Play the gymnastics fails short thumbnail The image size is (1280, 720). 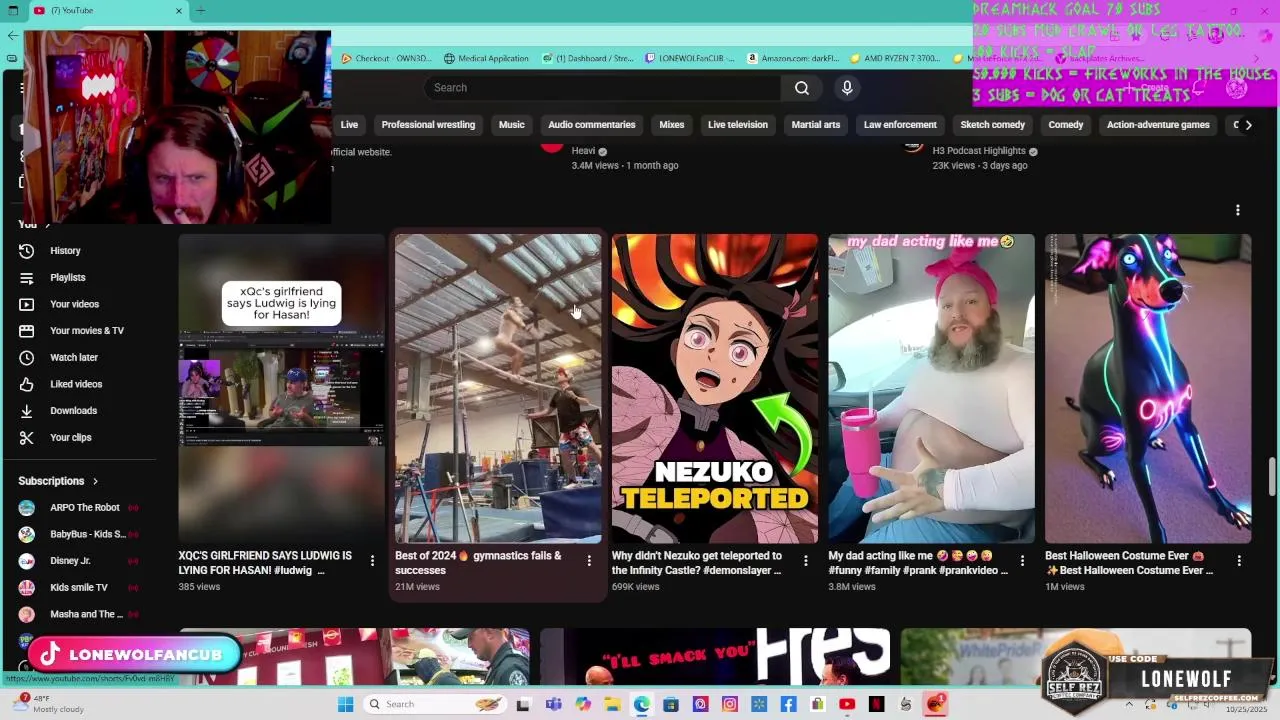498,389
